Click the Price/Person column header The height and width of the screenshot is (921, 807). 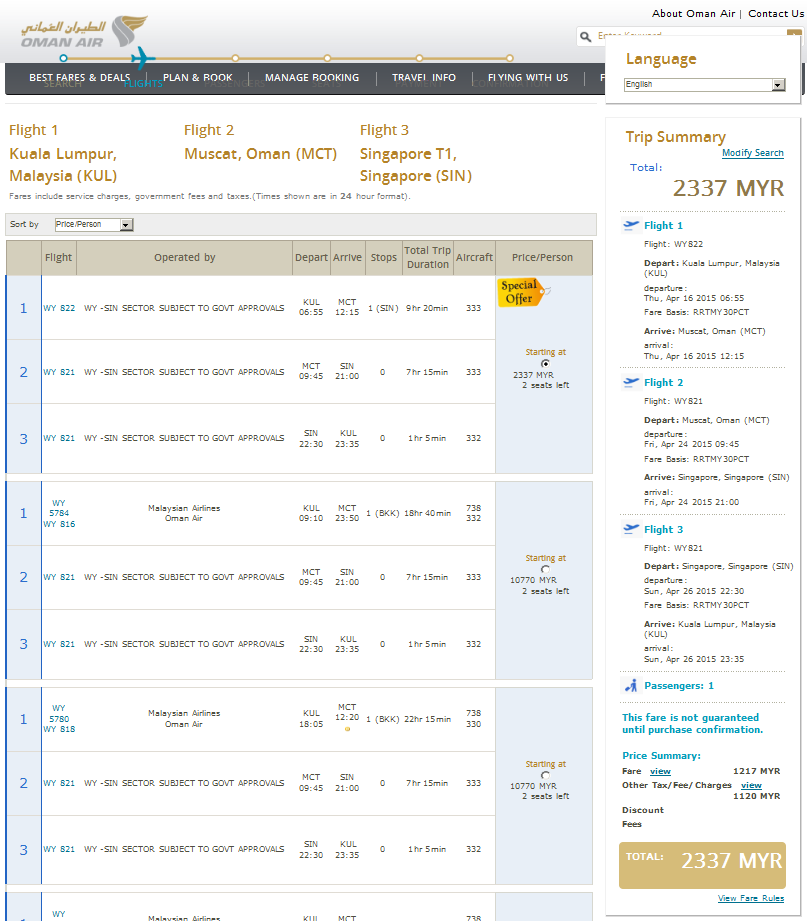[x=542, y=257]
